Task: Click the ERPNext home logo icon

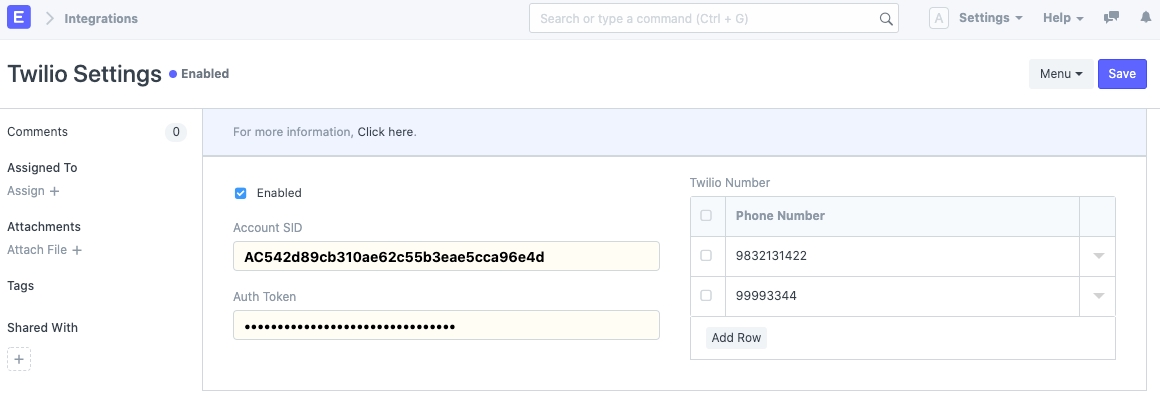Action: (x=19, y=18)
